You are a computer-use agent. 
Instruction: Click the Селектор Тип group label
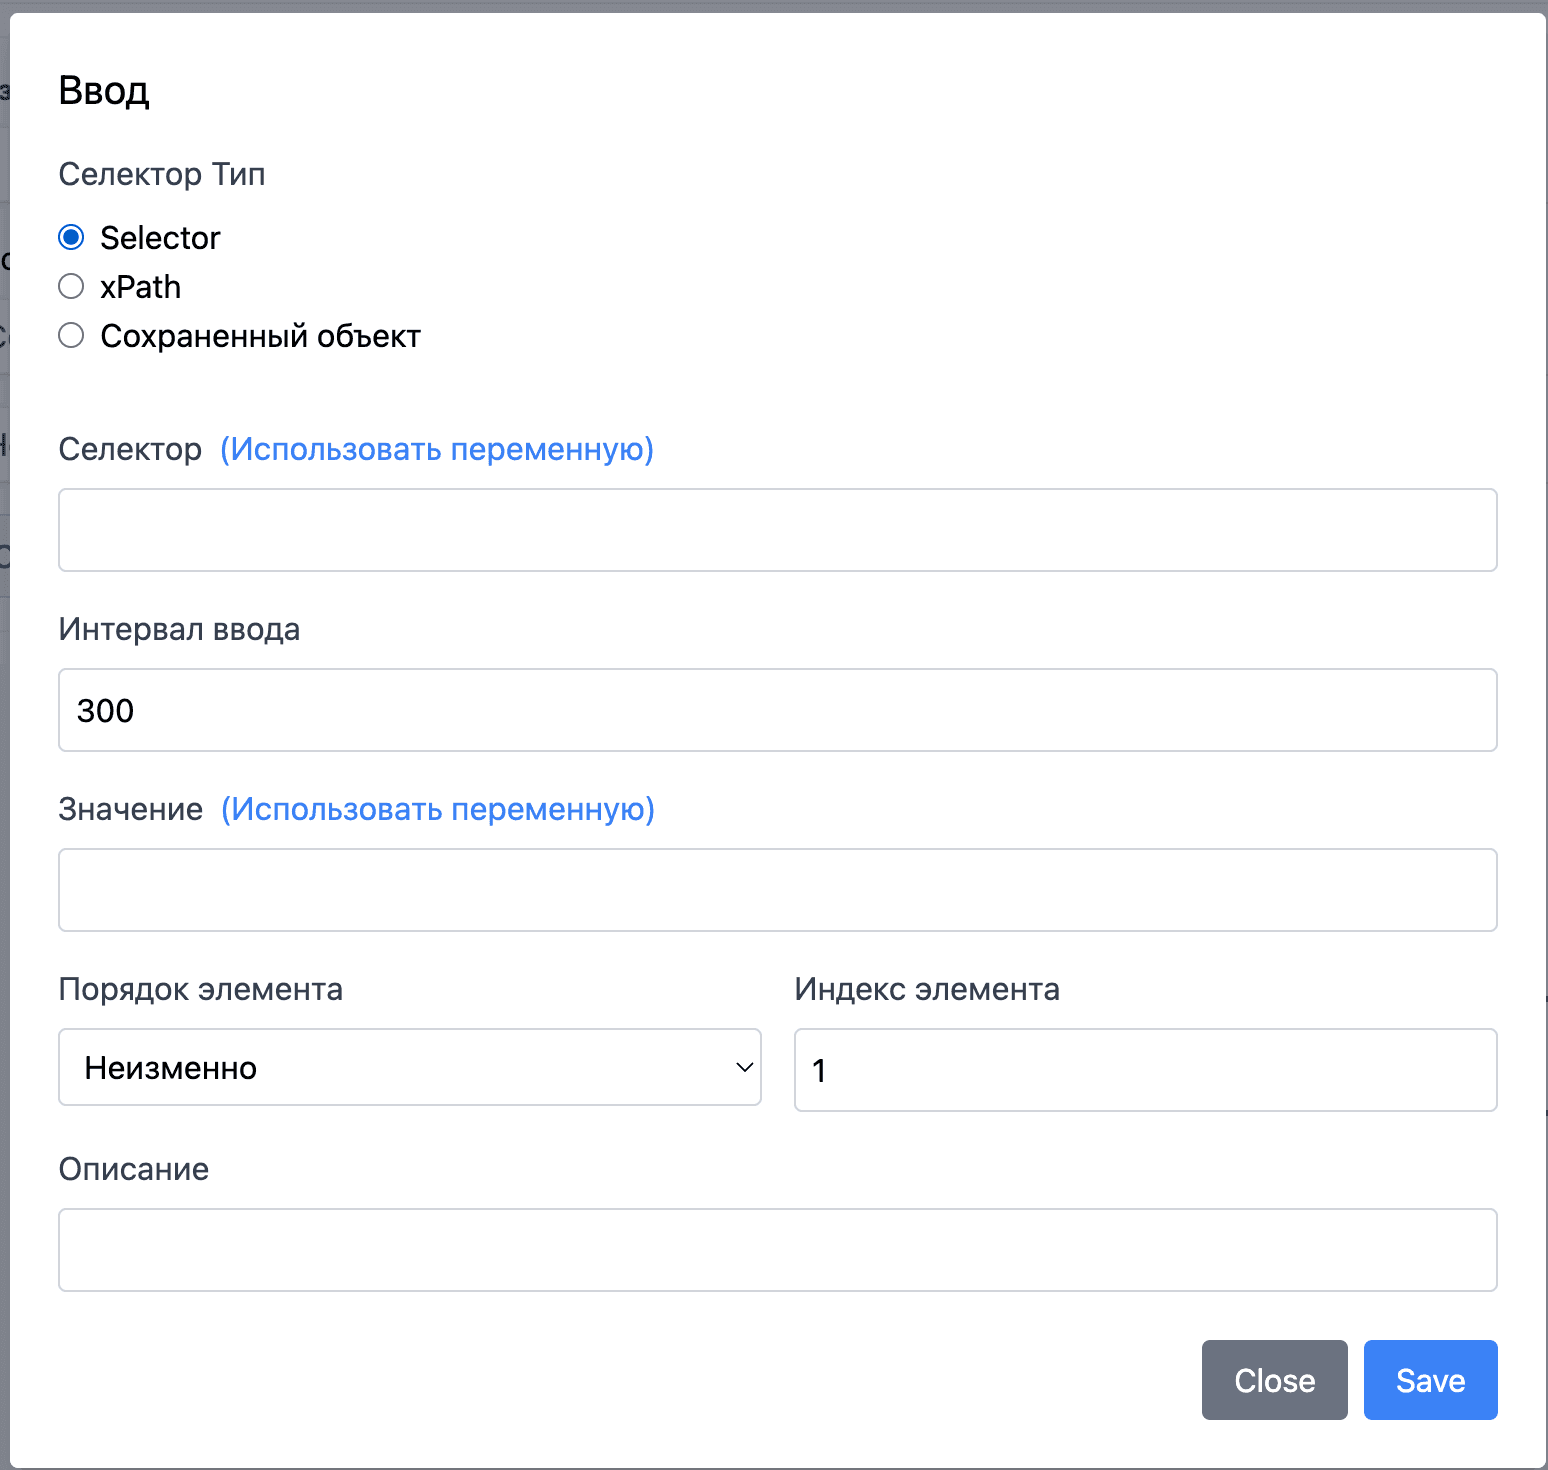point(162,174)
